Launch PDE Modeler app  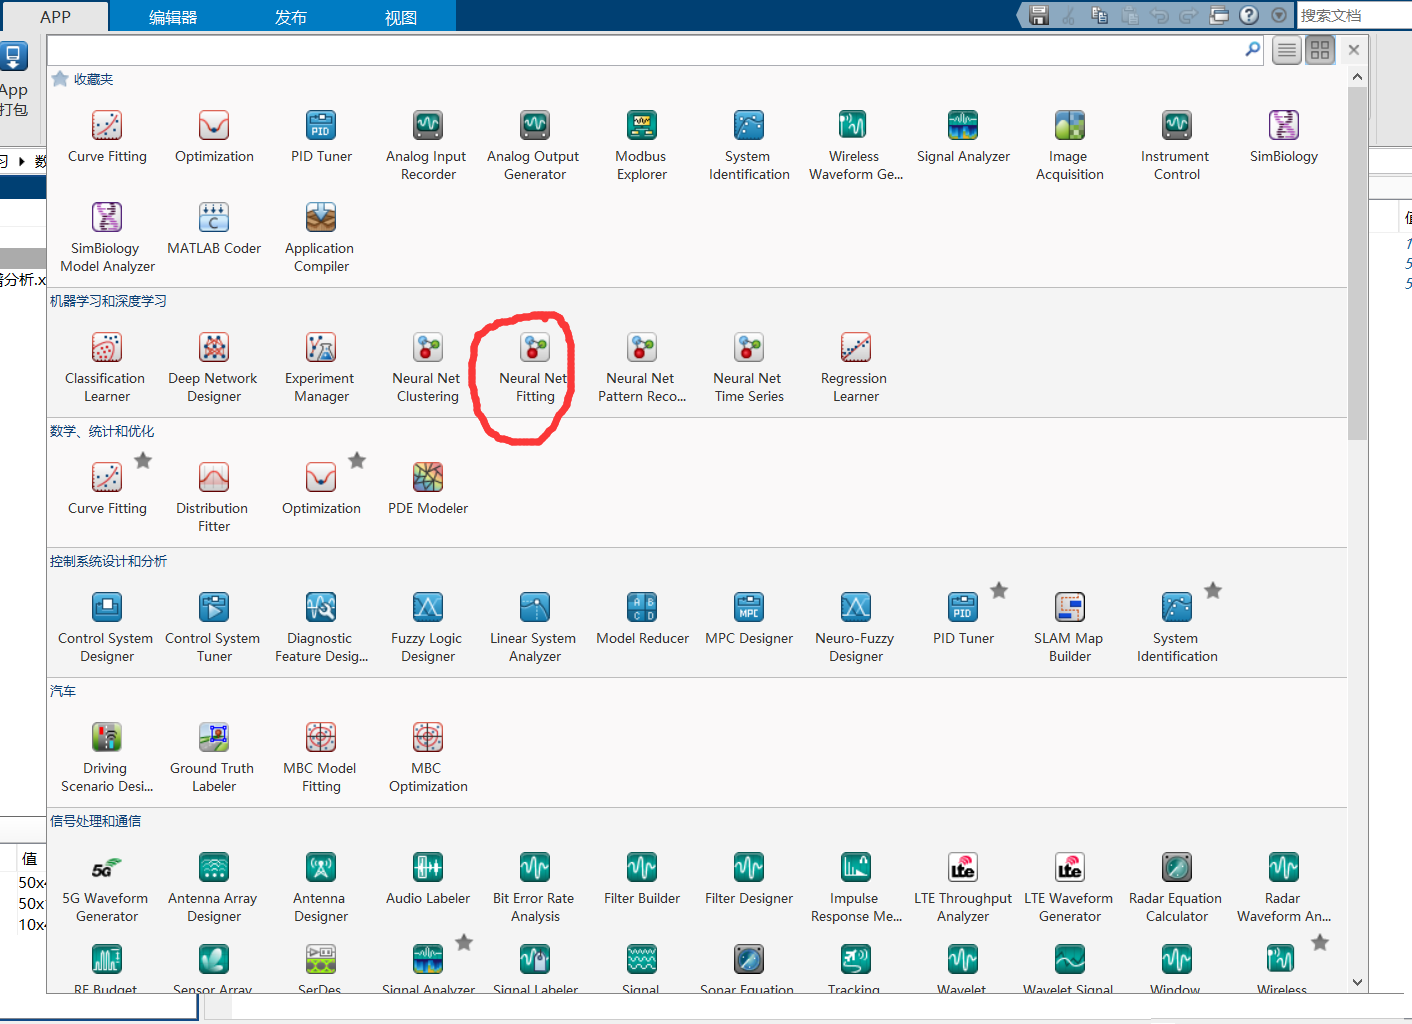point(427,489)
